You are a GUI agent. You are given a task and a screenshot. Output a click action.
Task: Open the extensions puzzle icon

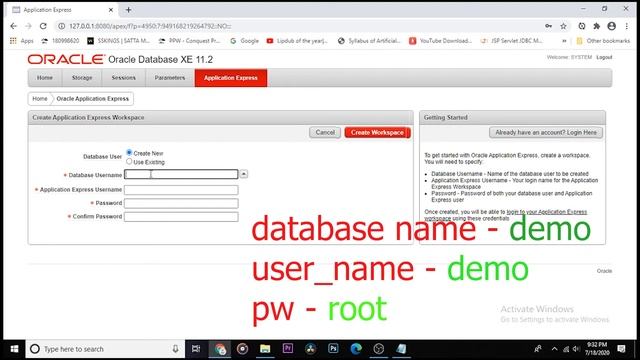tap(597, 26)
